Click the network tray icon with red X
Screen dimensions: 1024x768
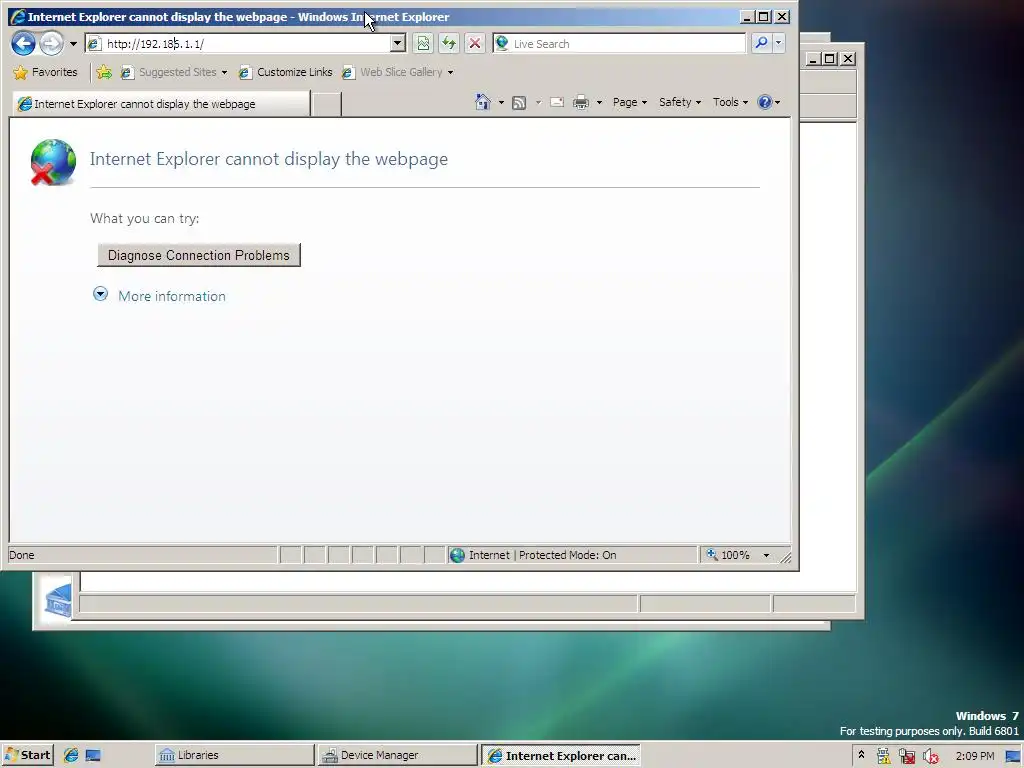pos(906,756)
